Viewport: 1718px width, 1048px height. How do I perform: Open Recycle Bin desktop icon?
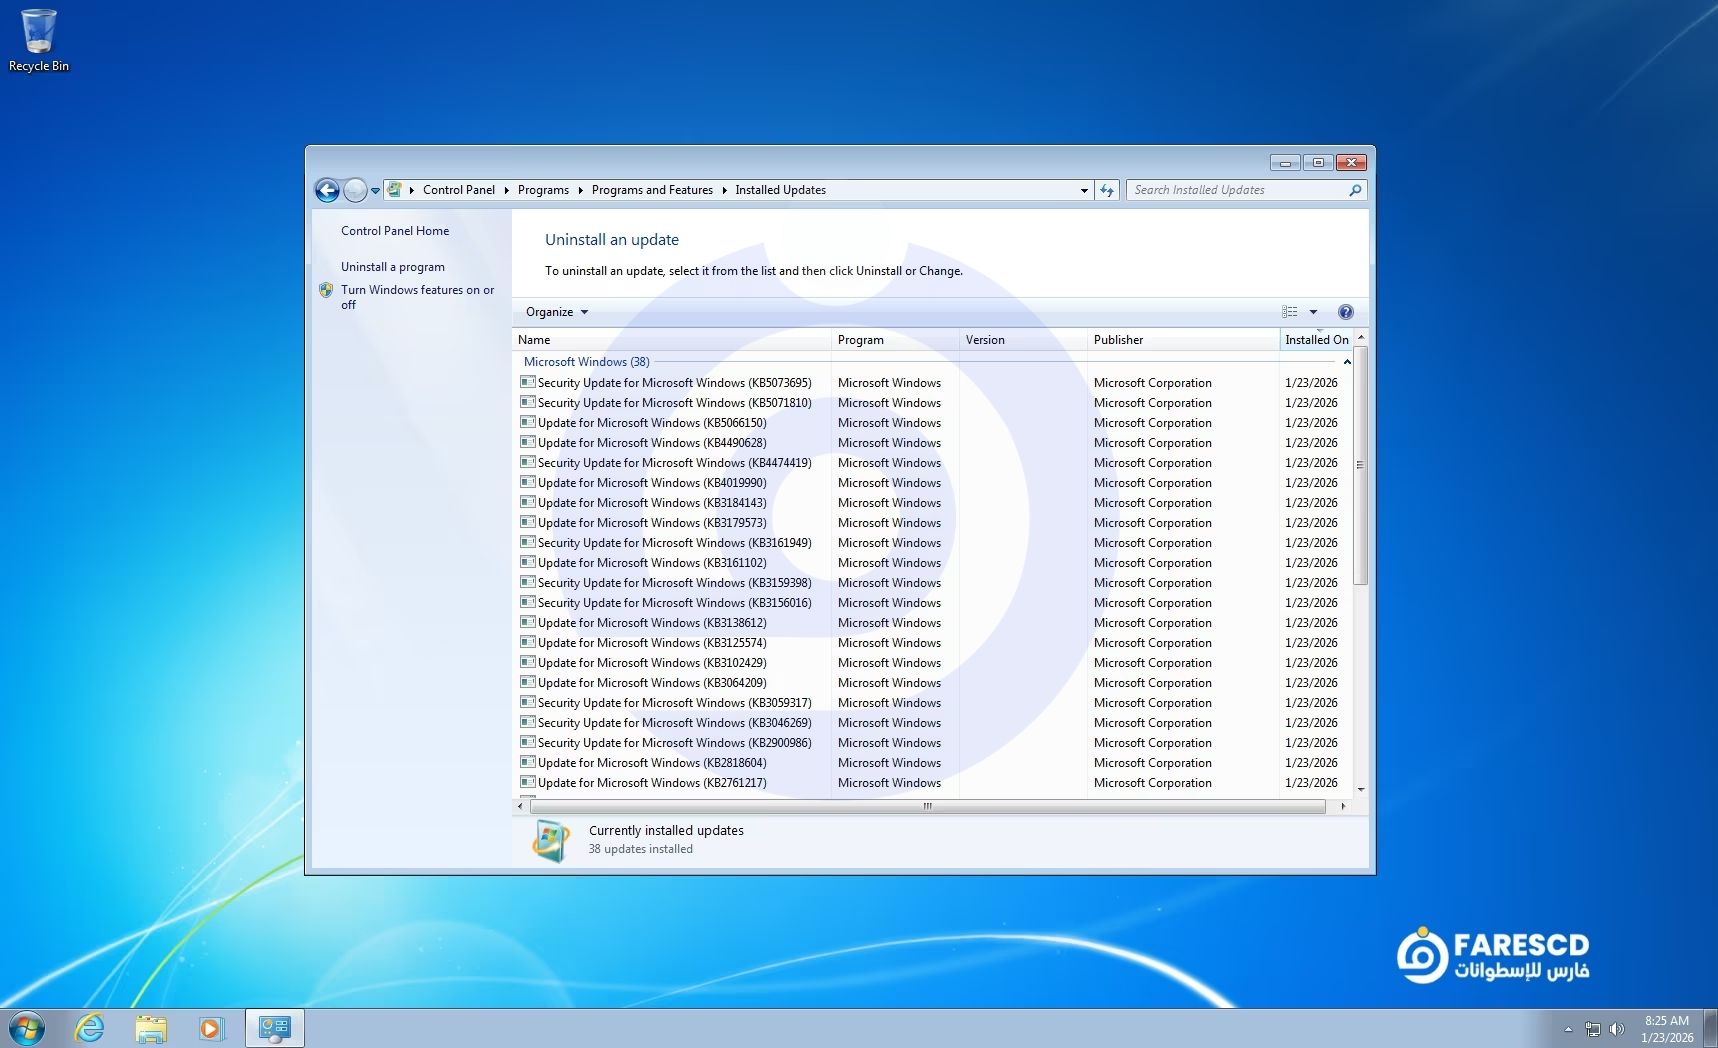click(39, 40)
